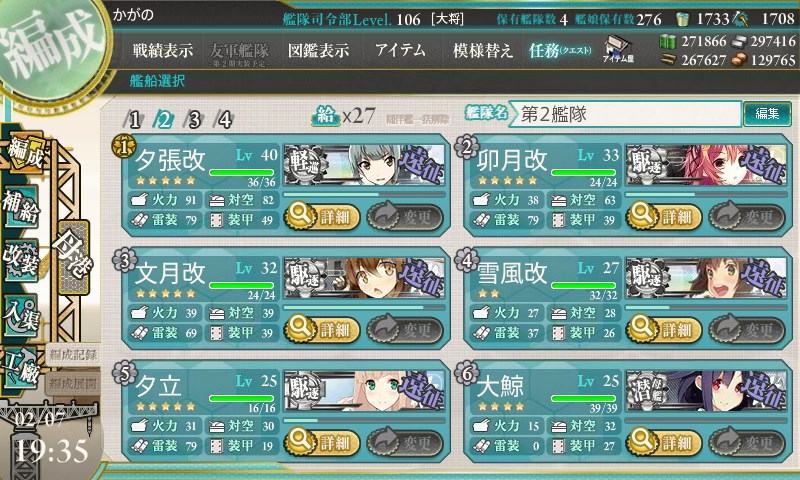
Task: Return to 母港 home port
Action: [x=74, y=257]
